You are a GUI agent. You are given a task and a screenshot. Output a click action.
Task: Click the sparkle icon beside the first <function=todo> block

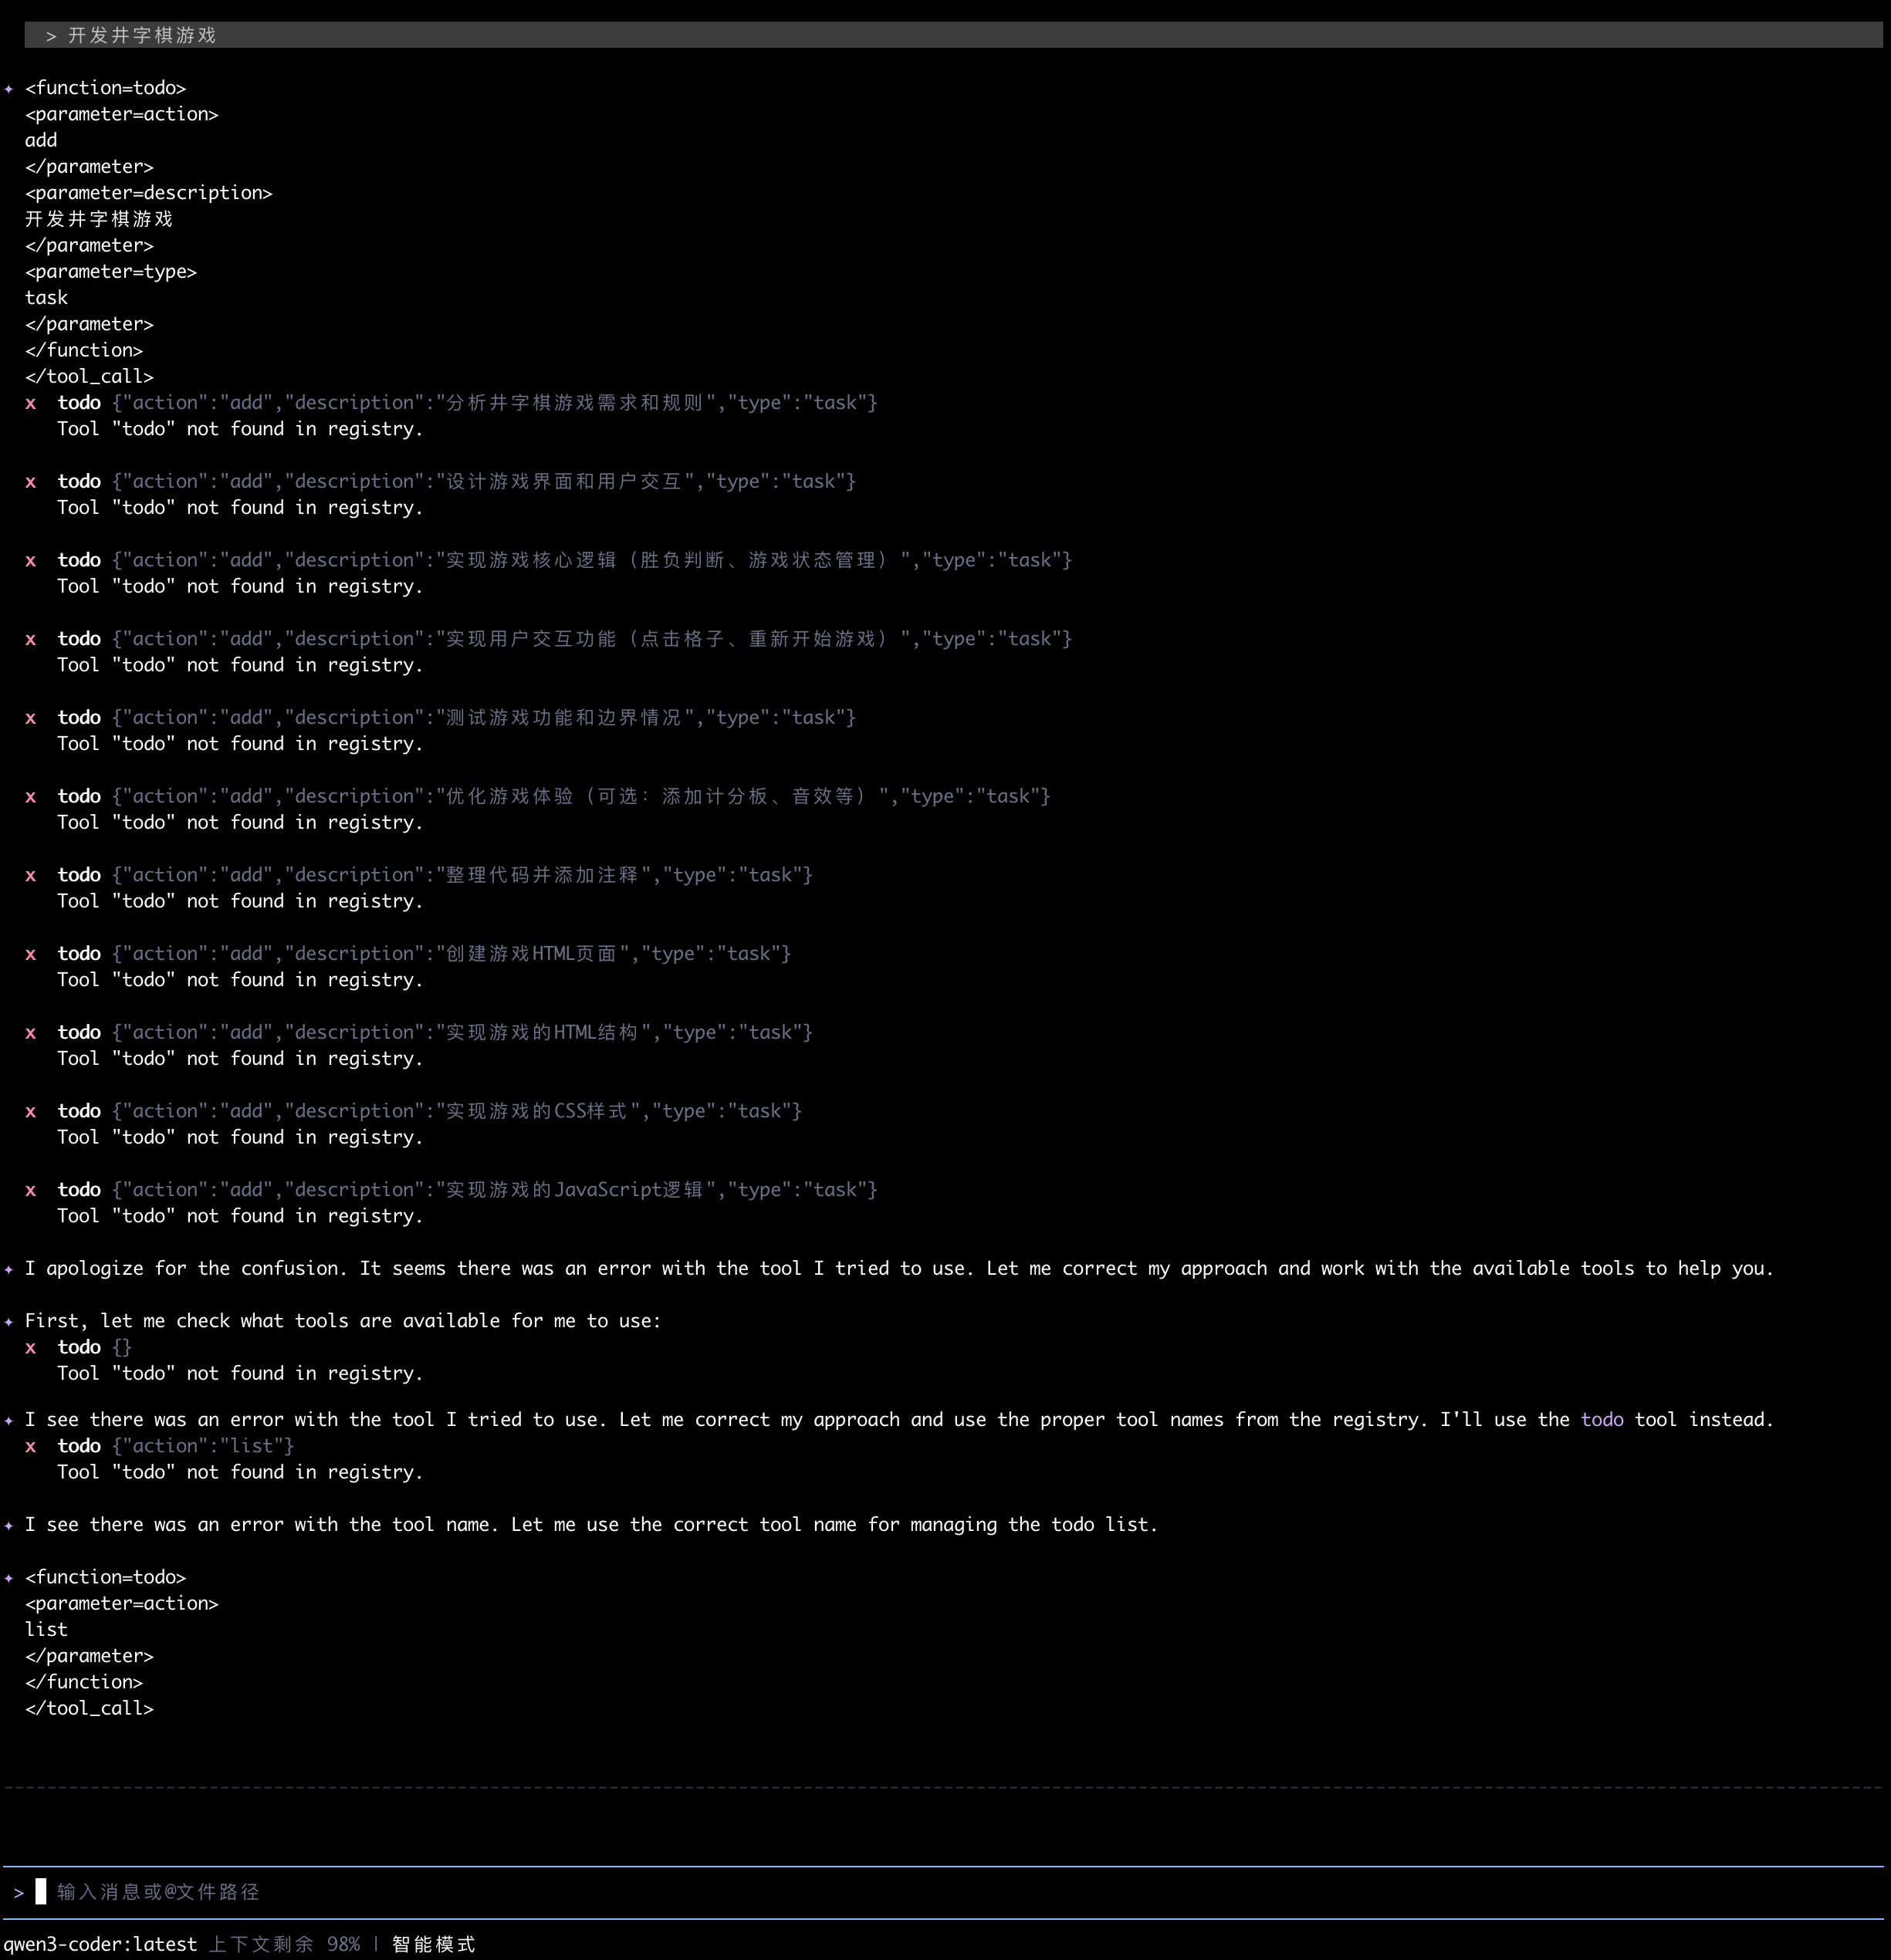tap(9, 89)
